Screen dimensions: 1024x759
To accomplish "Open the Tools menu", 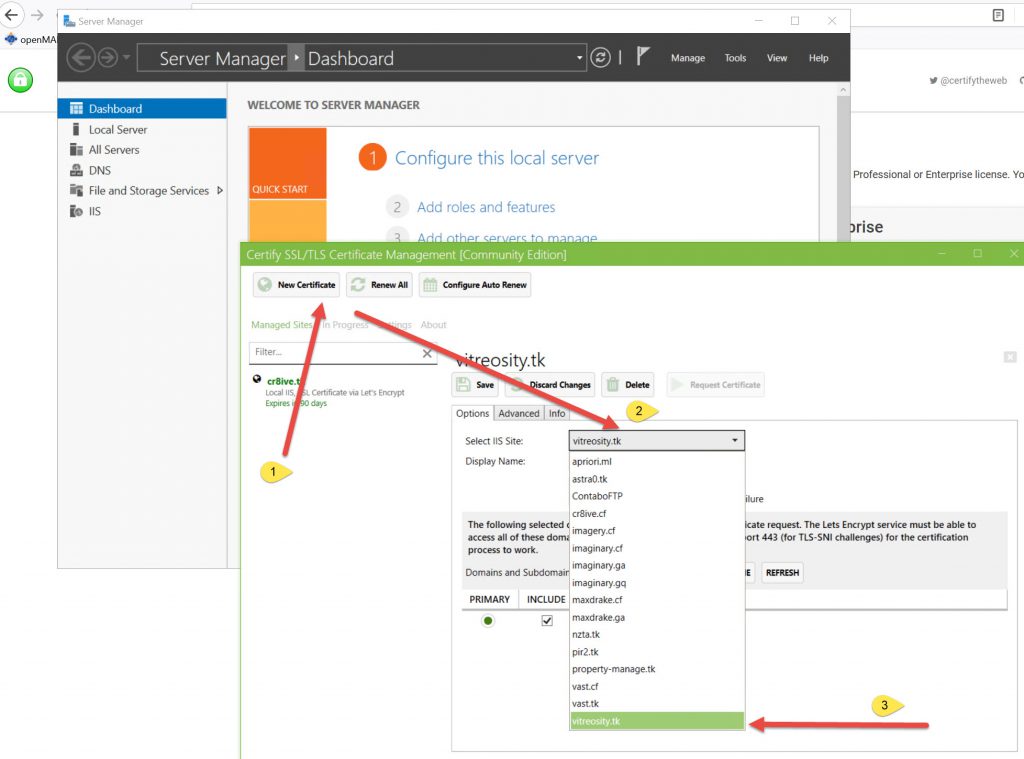I will tap(735, 58).
